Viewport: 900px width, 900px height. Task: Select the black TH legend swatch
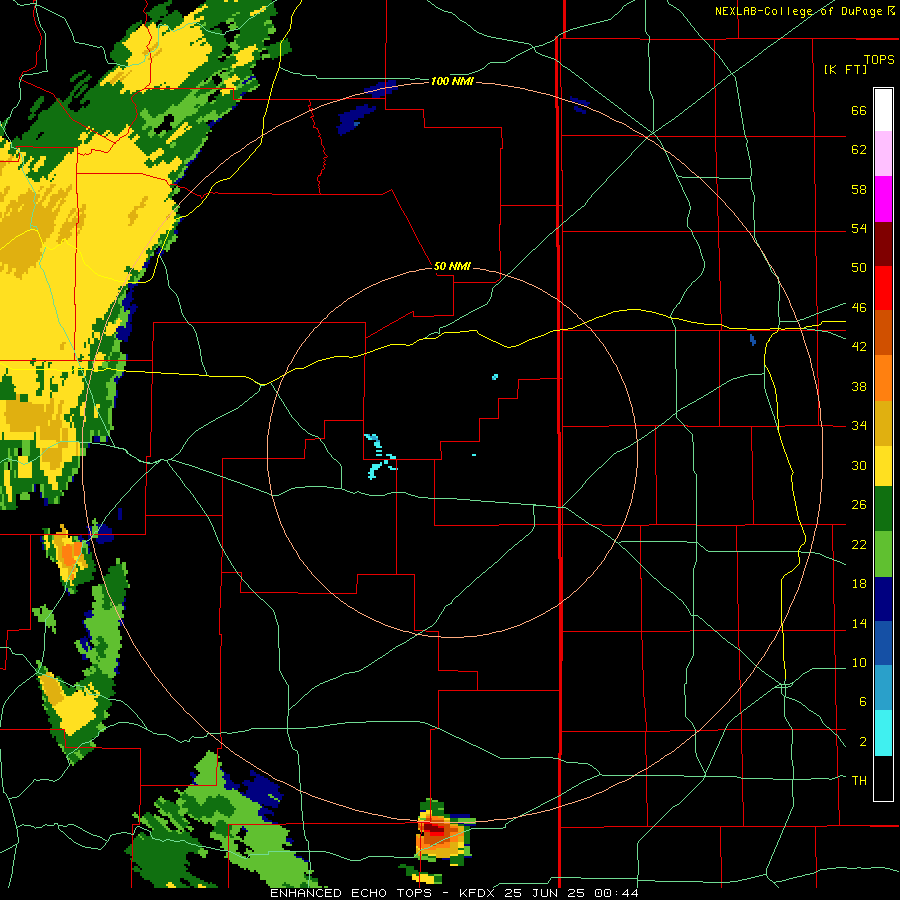[883, 778]
